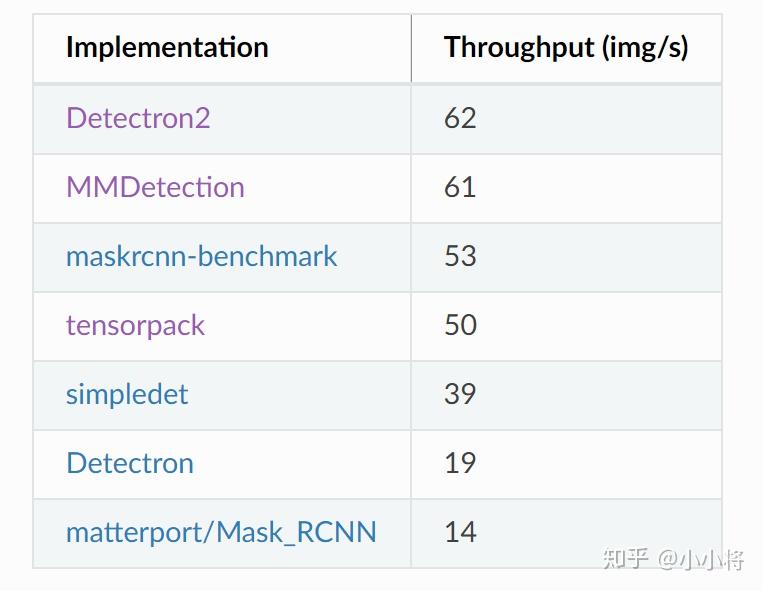Screen dimensions: 763x591
Task: Click the divider line between header columns
Action: [411, 48]
